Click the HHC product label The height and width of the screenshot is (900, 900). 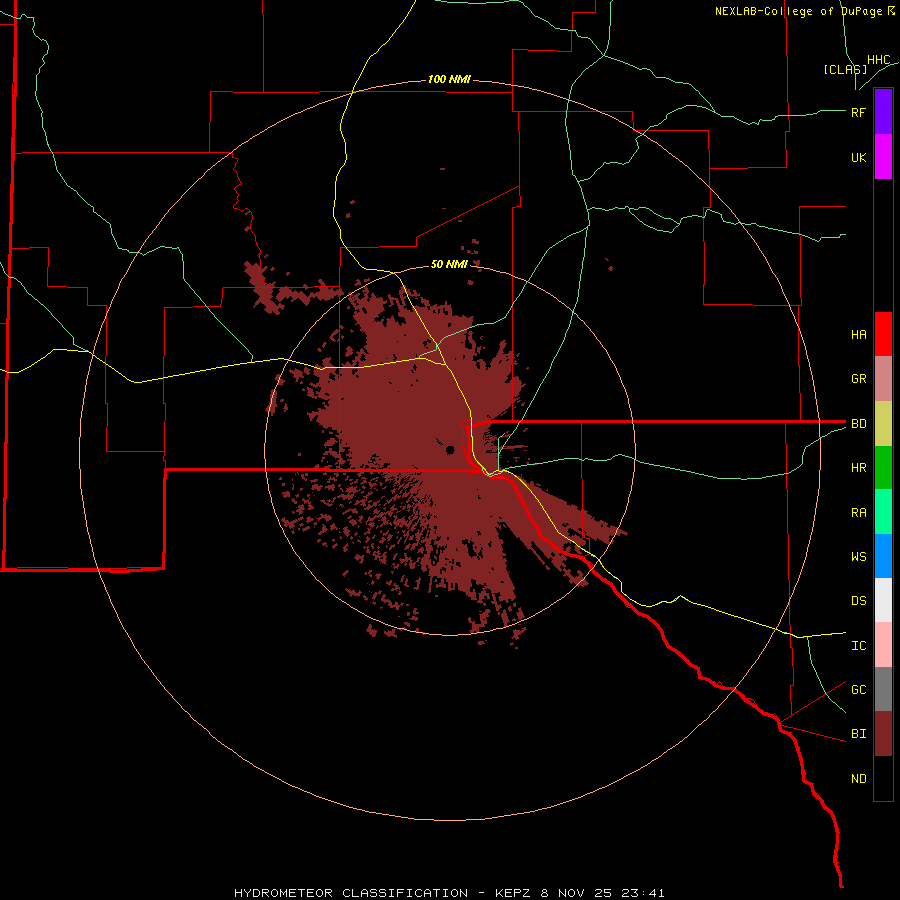pos(878,60)
